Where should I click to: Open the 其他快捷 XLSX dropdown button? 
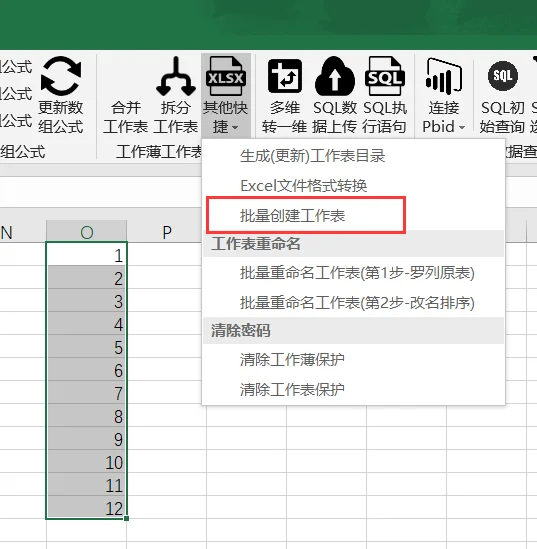pyautogui.click(x=225, y=96)
